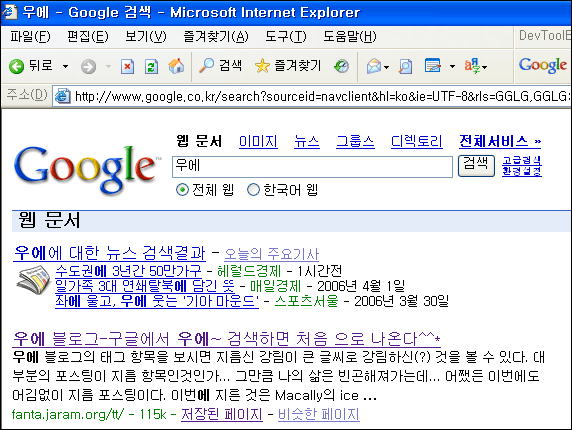Switch to the 뉴스 search tab
The width and height of the screenshot is (572, 430).
point(307,141)
